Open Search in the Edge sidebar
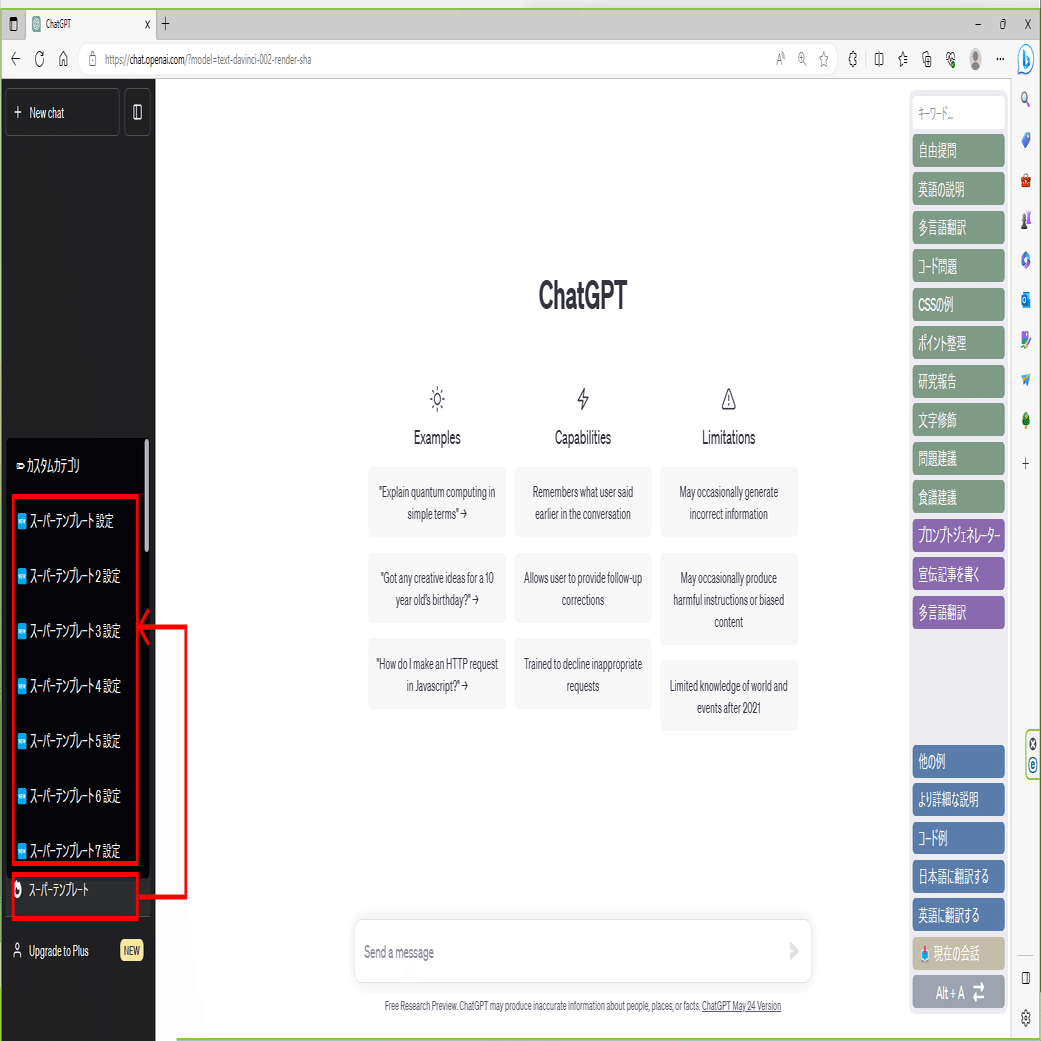The image size is (1041, 1041). [1026, 99]
